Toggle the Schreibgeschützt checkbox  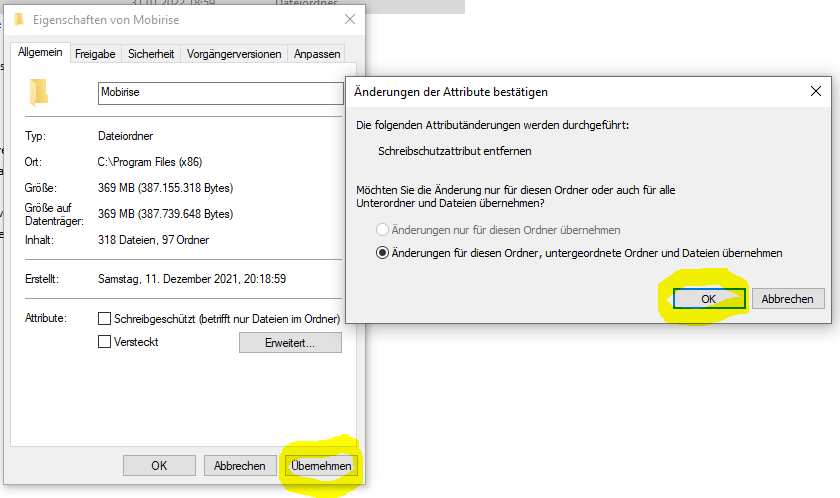[x=104, y=319]
